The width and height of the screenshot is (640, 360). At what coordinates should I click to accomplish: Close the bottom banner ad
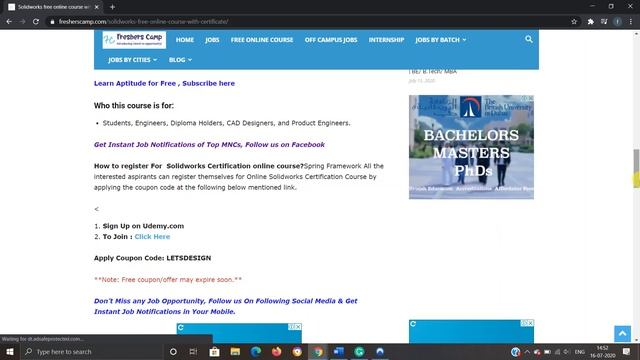[x=298, y=327]
